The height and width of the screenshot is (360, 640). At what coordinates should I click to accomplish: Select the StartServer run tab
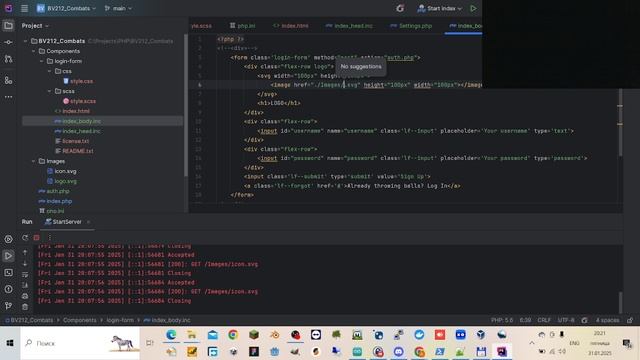[x=64, y=222]
